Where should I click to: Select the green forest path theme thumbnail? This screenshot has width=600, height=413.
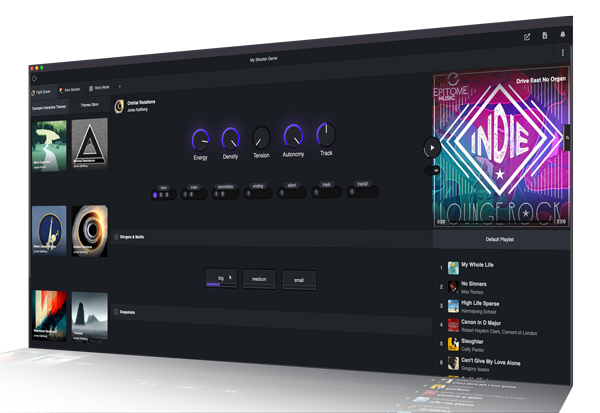click(49, 146)
